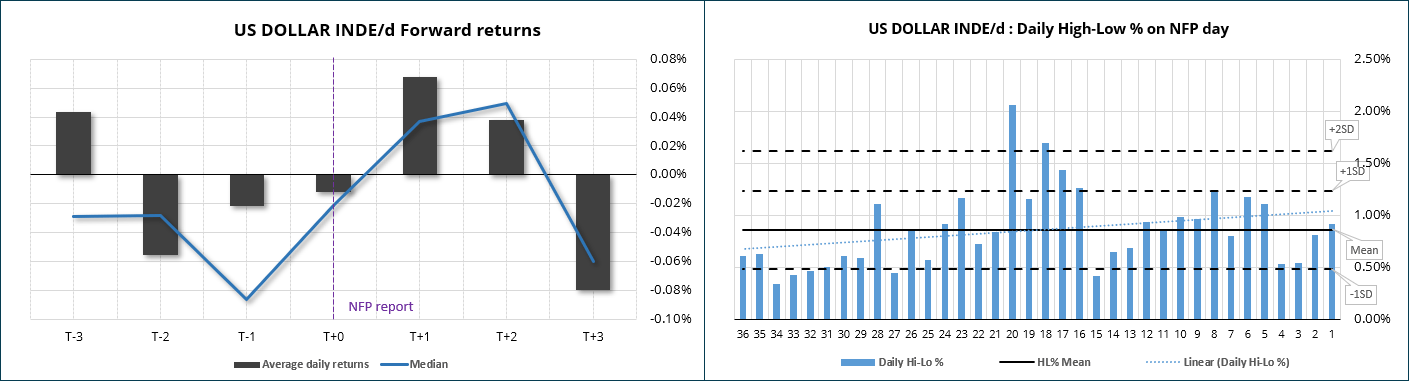Screen dimensions: 1409x381
Task: Click the bar at period 18
Action: tap(1046, 231)
